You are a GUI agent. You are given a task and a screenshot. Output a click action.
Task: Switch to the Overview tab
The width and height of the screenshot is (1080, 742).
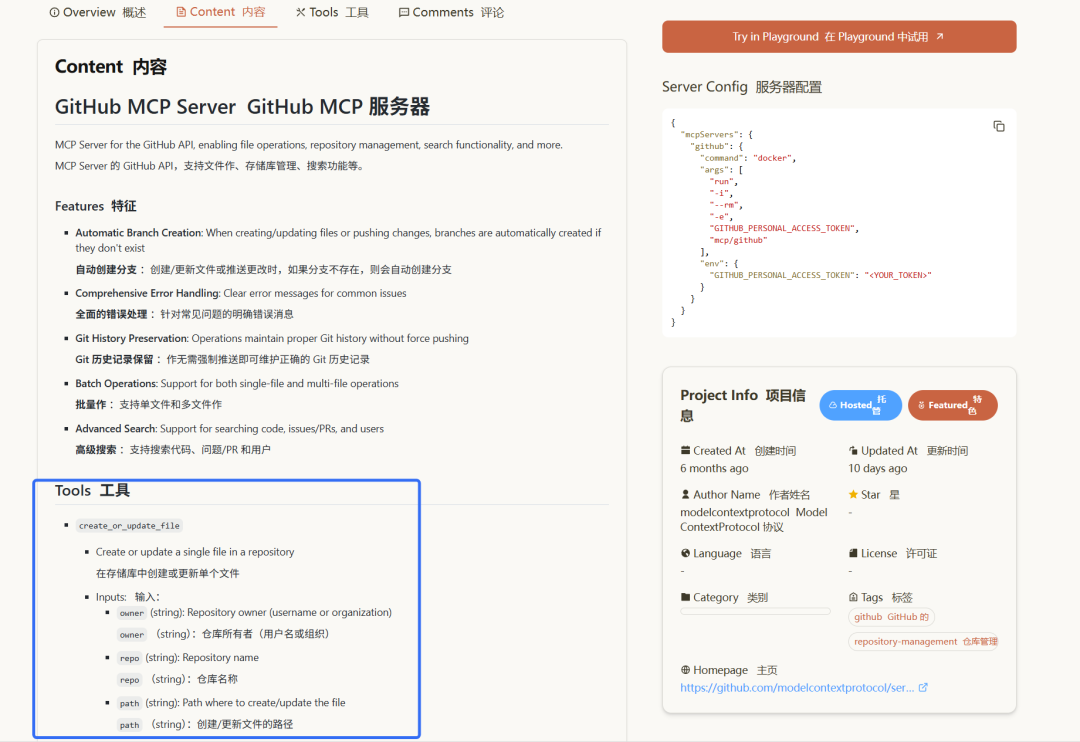click(x=97, y=12)
